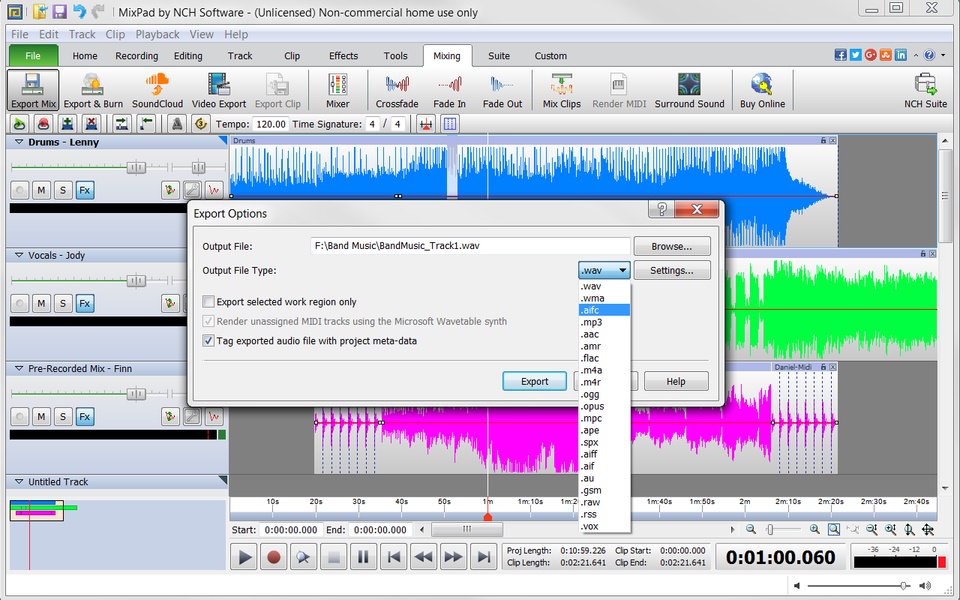Click the Browse... button
960x600 pixels.
[x=671, y=246]
